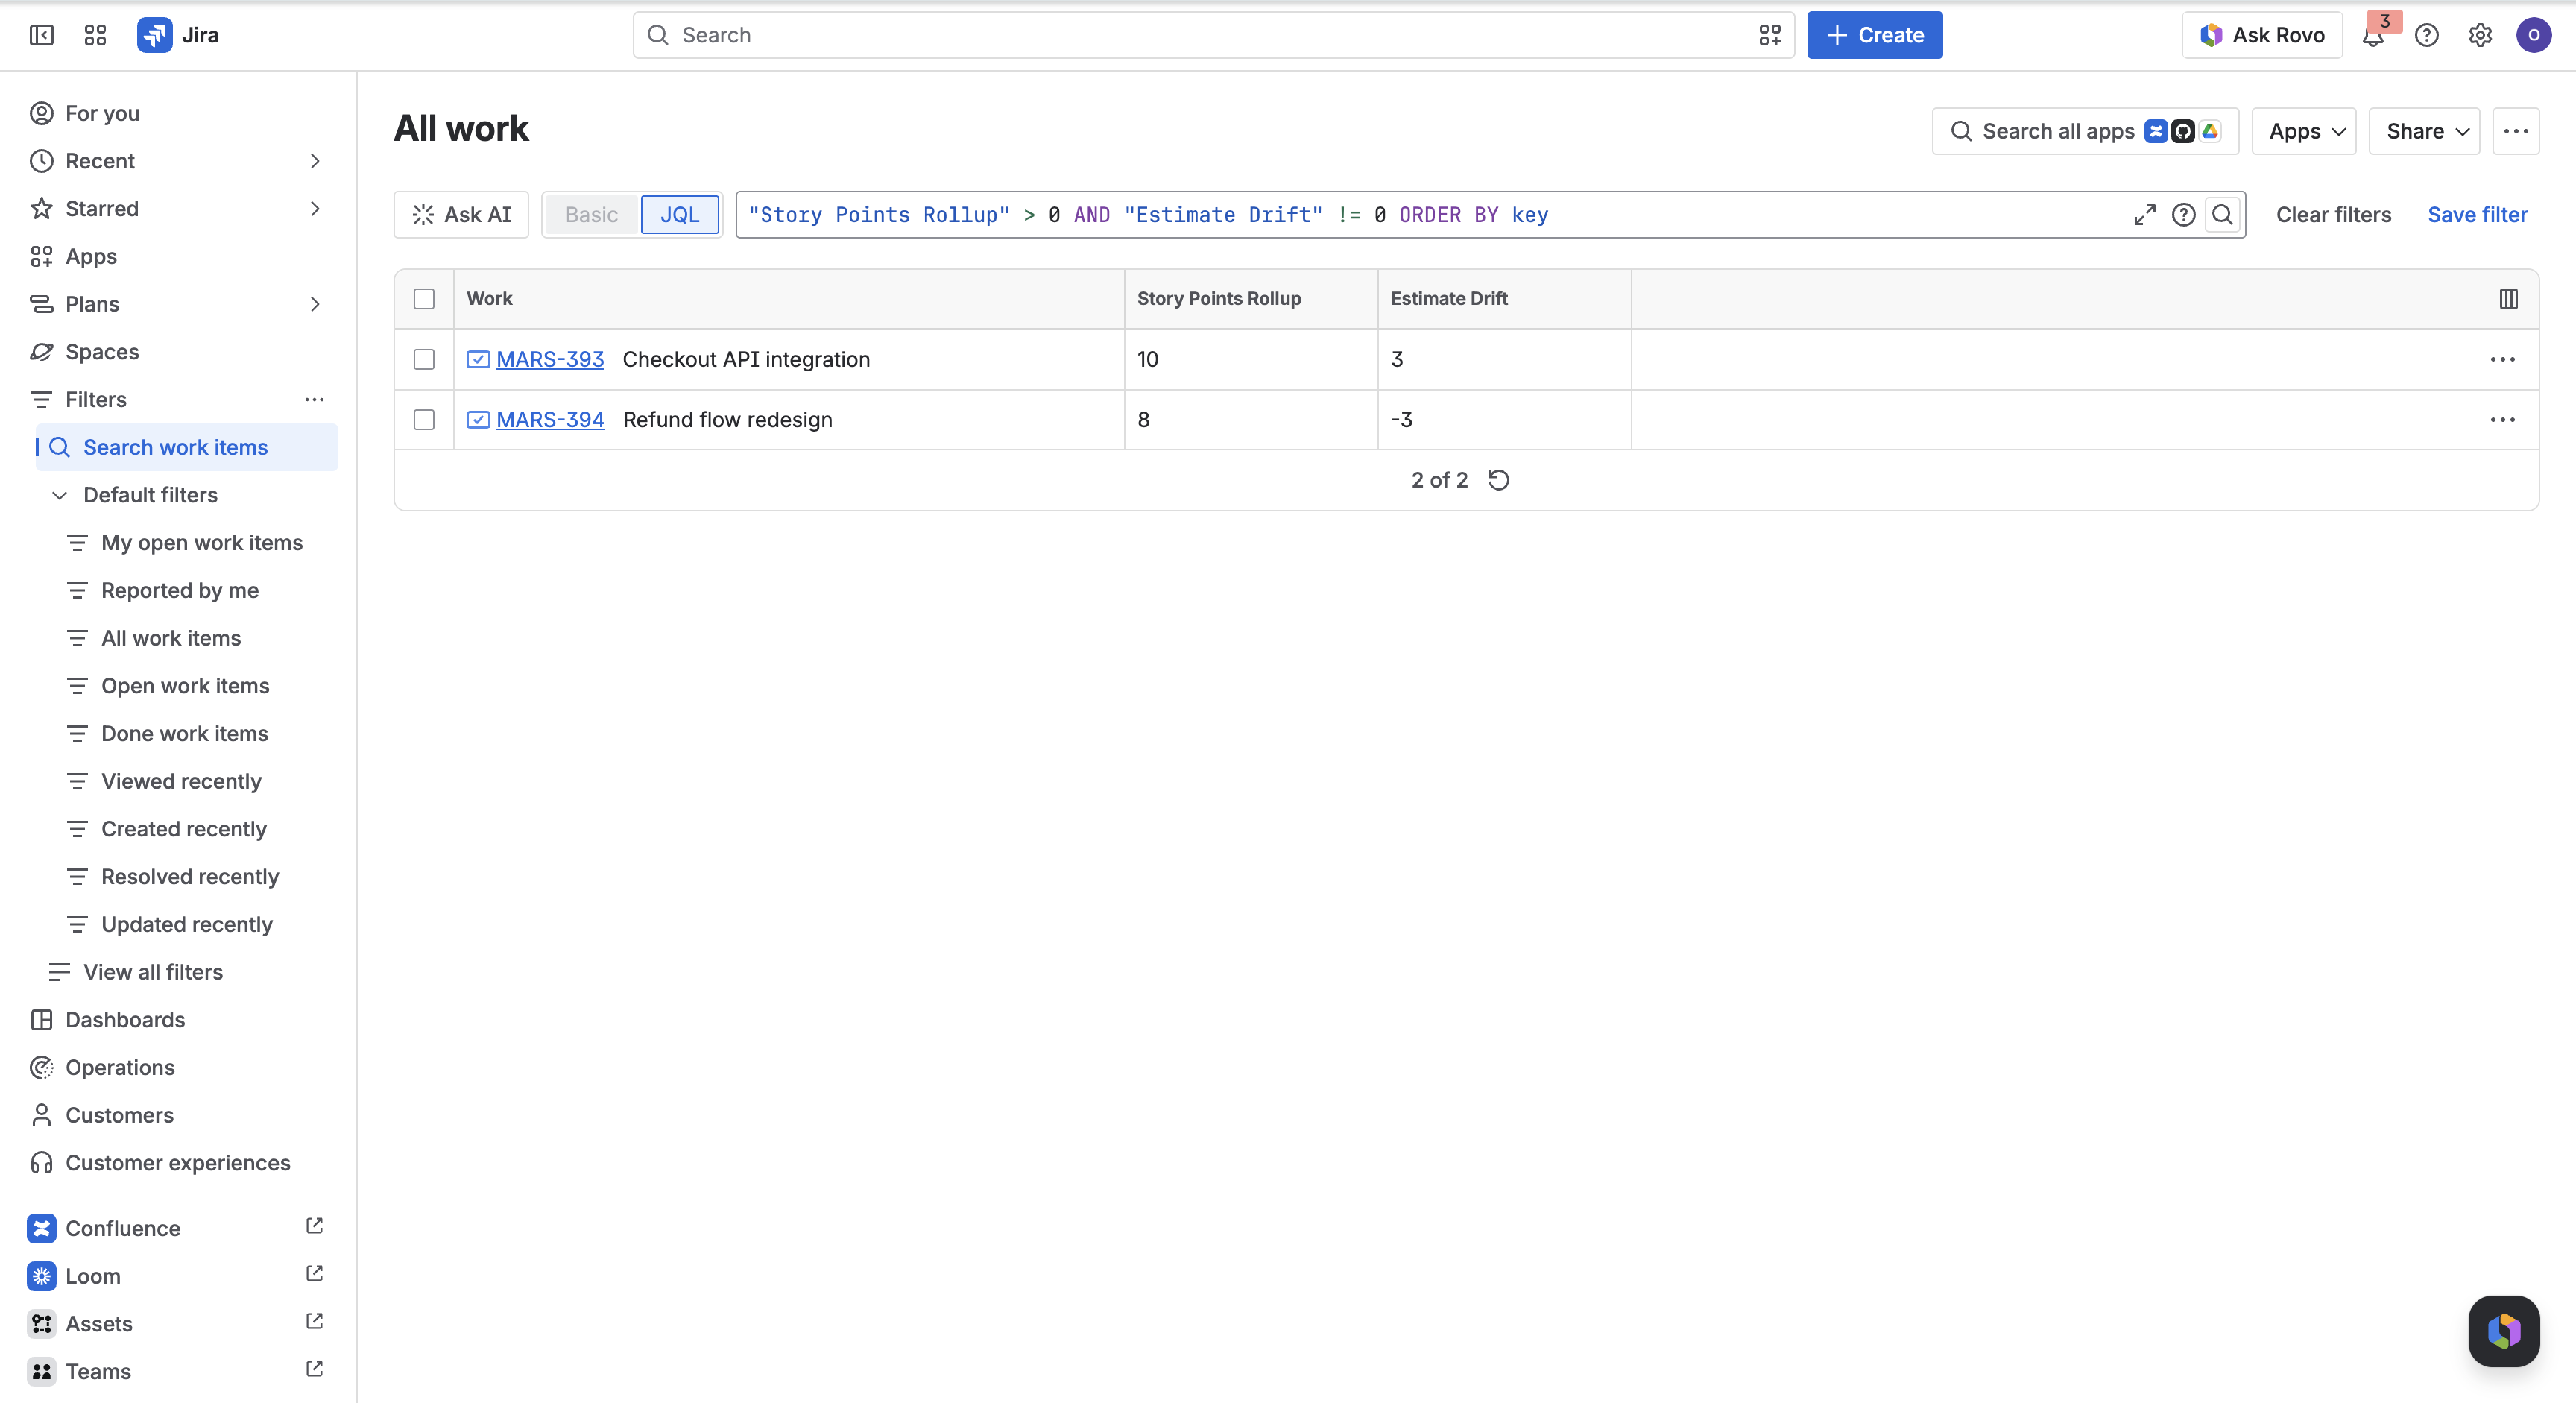This screenshot has width=2576, height=1403.
Task: Check the MARS-394 row checkbox
Action: click(424, 420)
